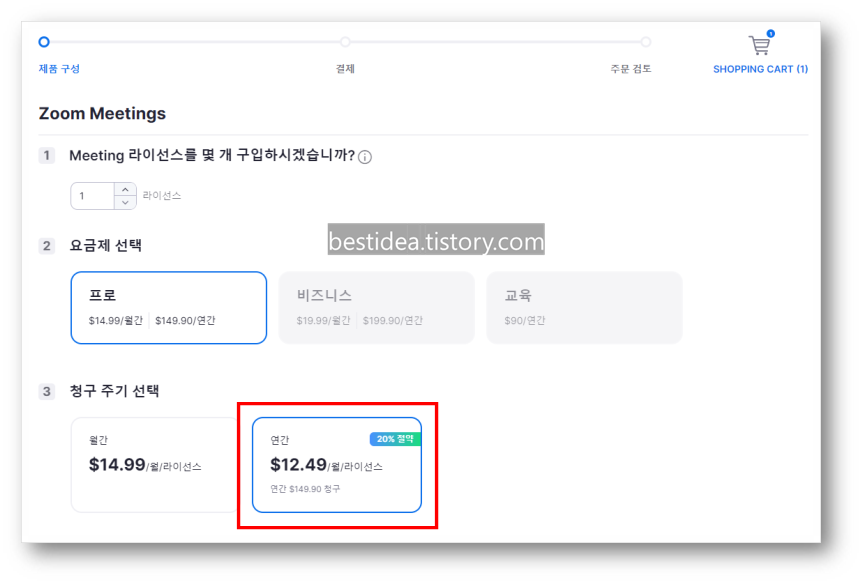
Task: Decrease license count with the down arrow
Action: [x=125, y=203]
